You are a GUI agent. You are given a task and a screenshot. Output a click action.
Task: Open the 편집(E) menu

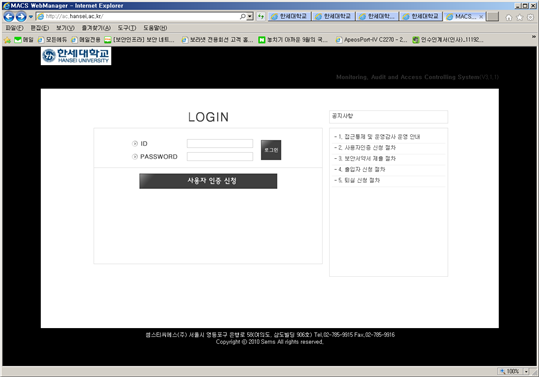coord(40,28)
